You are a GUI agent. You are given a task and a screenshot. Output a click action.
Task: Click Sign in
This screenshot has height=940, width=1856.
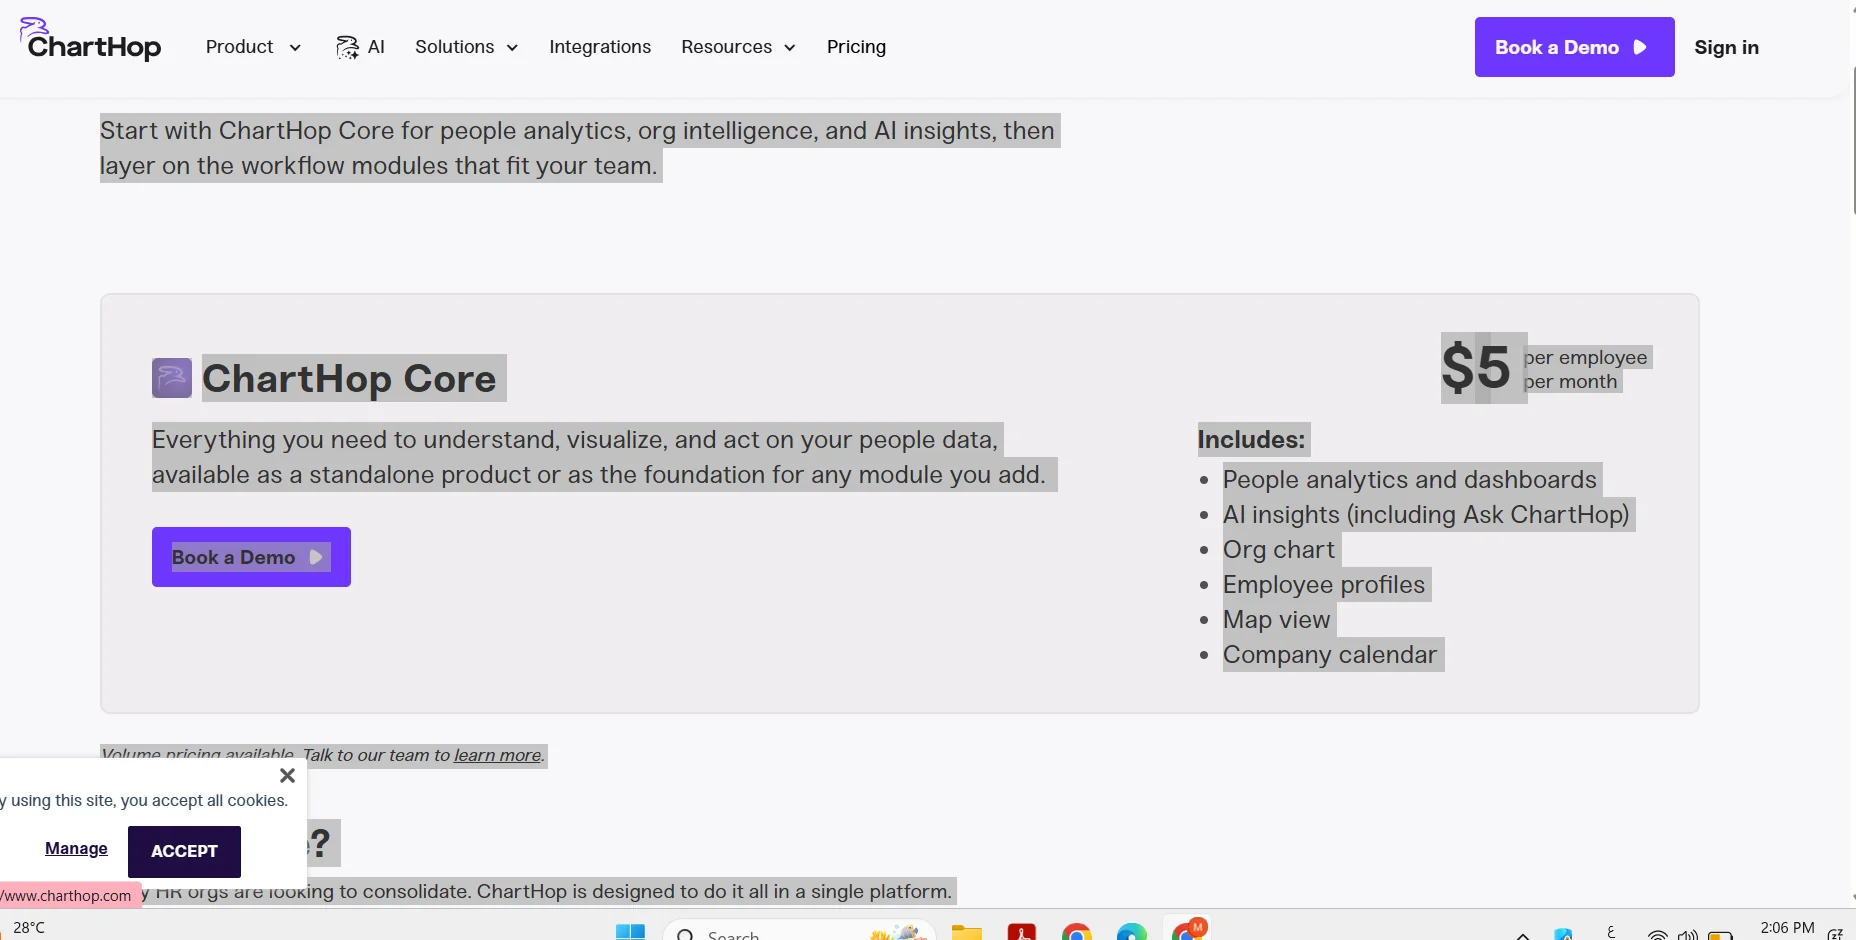tap(1726, 47)
